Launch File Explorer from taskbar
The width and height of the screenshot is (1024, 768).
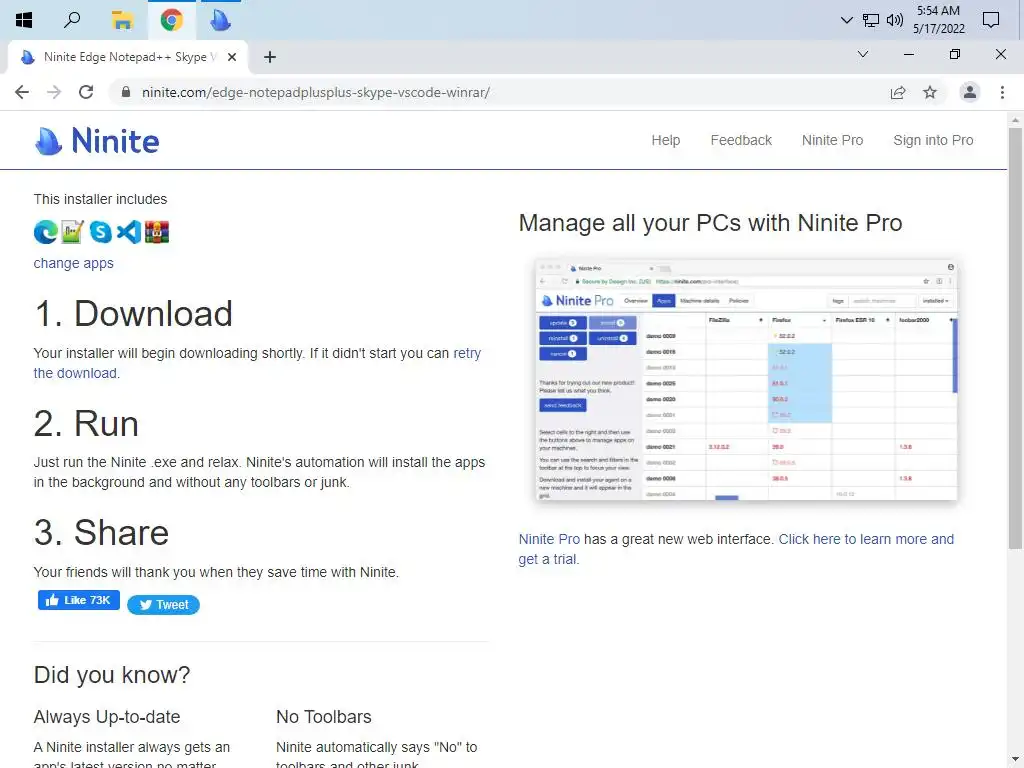point(121,20)
